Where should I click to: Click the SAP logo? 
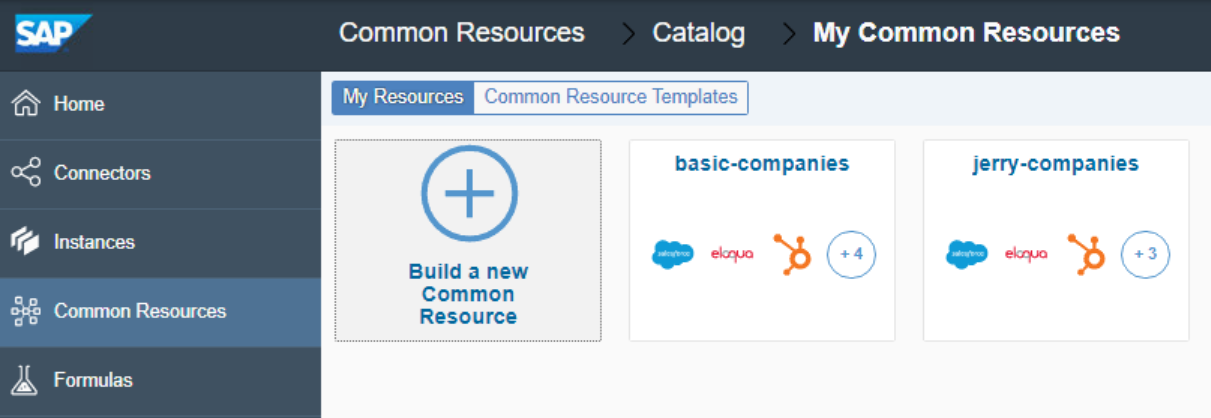click(50, 32)
